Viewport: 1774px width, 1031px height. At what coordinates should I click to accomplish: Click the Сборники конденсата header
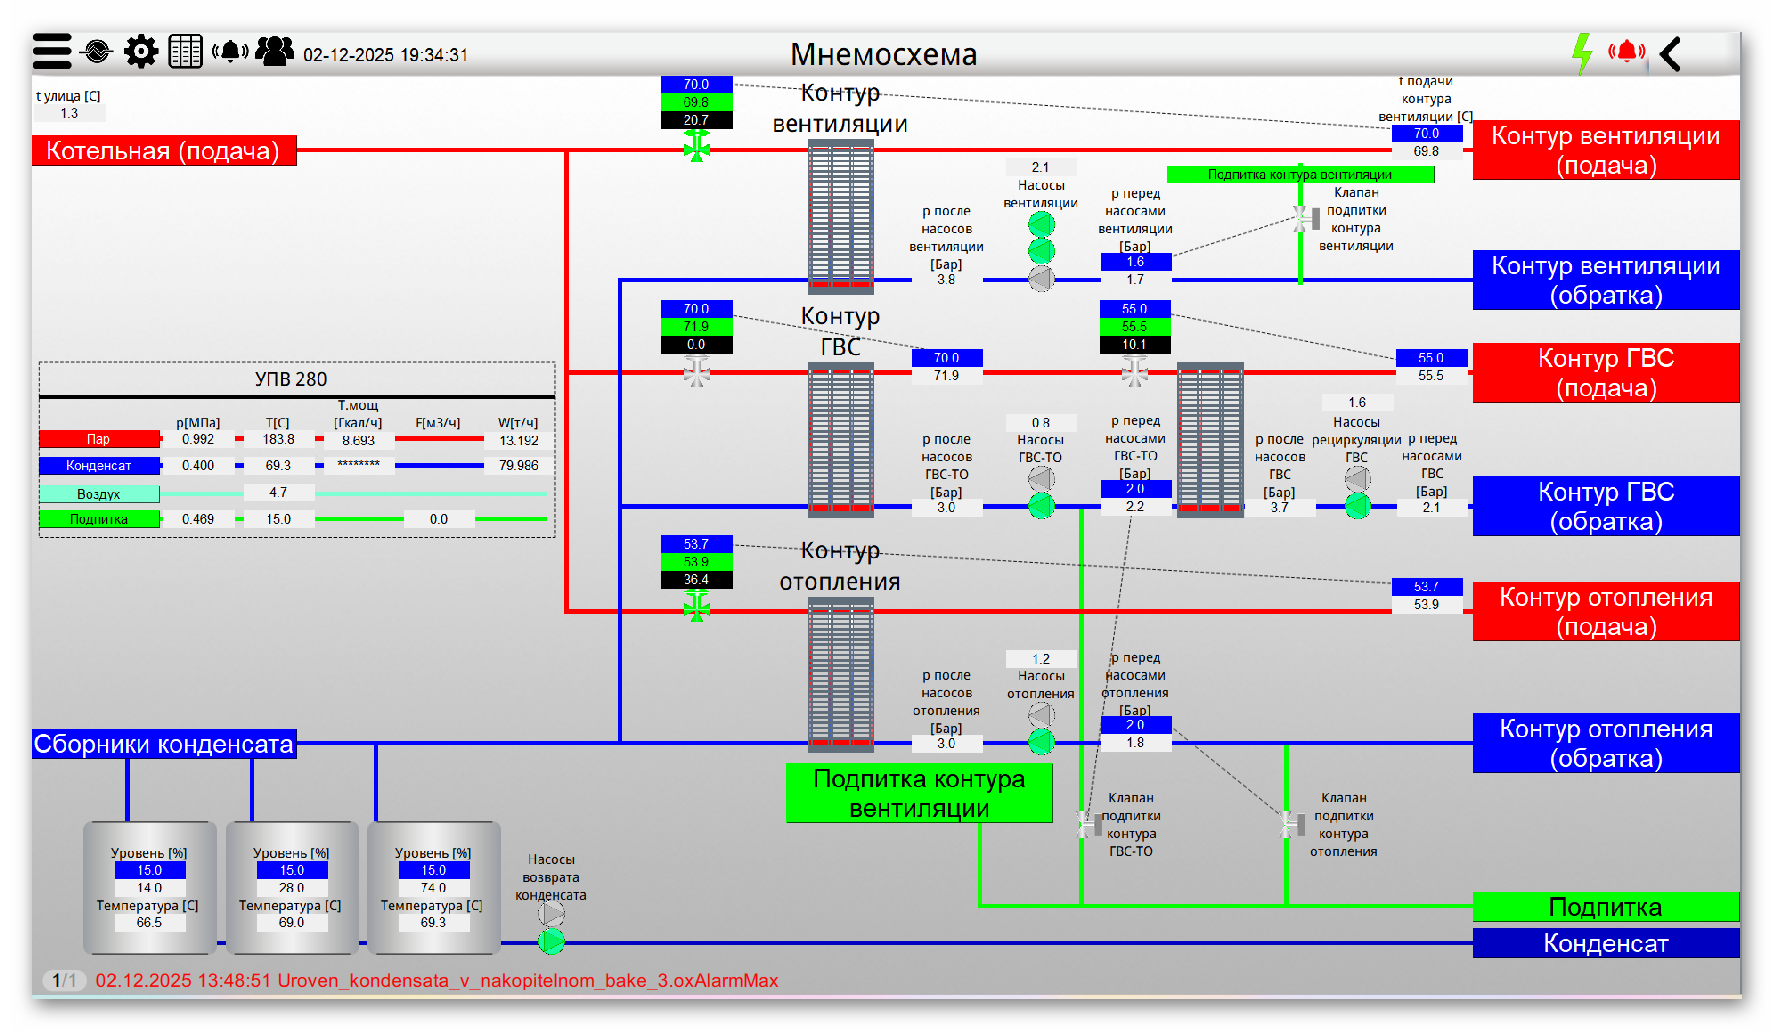tap(164, 744)
